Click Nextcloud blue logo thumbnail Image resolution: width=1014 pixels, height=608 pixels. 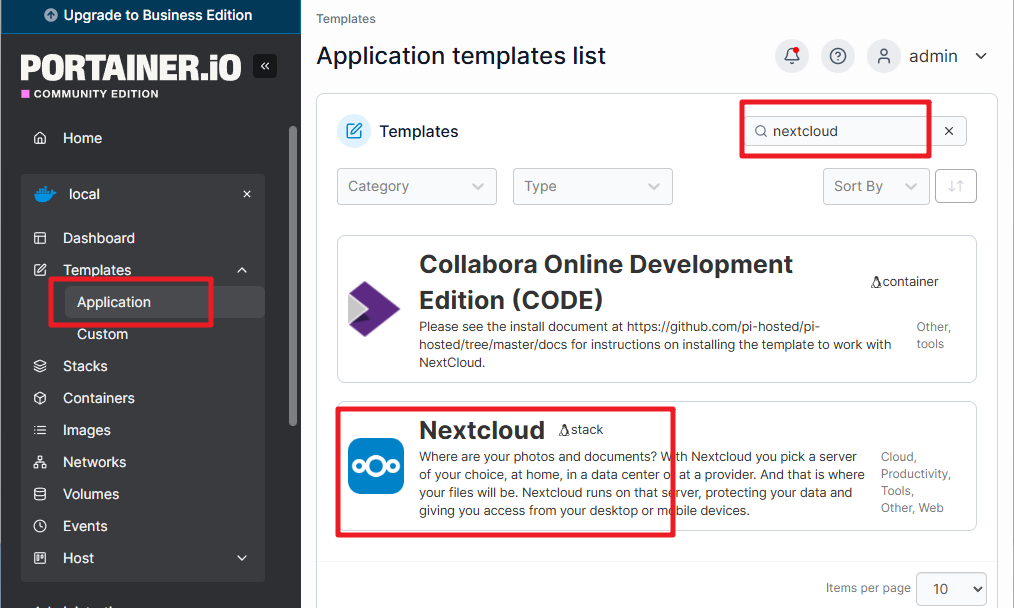pos(376,466)
